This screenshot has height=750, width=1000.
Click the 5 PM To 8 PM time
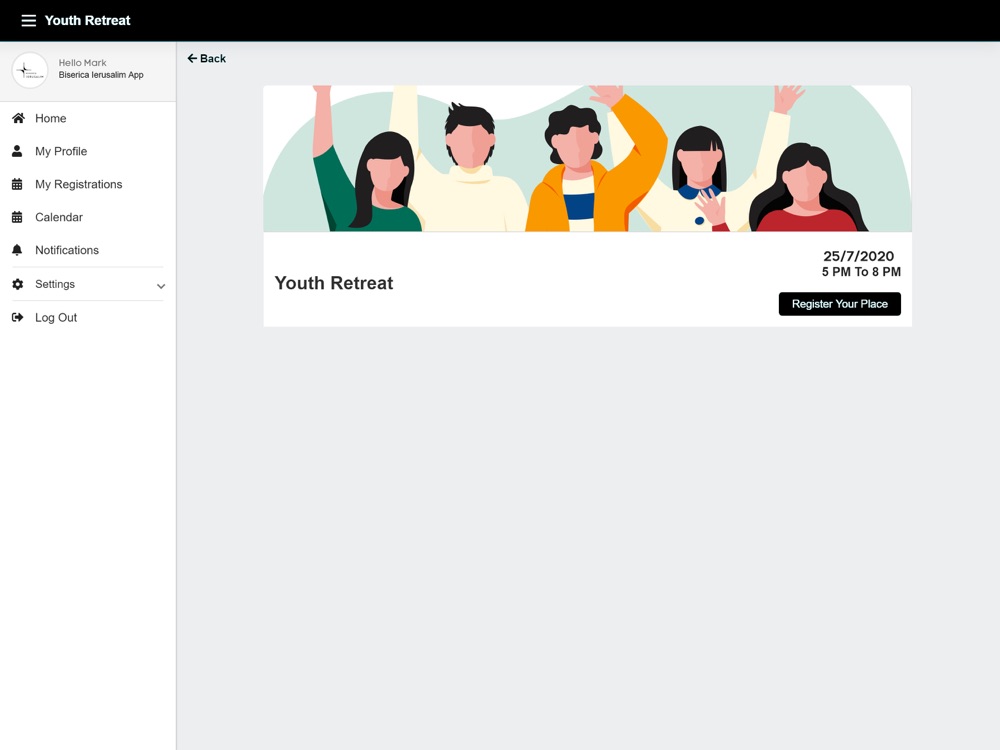click(x=861, y=272)
